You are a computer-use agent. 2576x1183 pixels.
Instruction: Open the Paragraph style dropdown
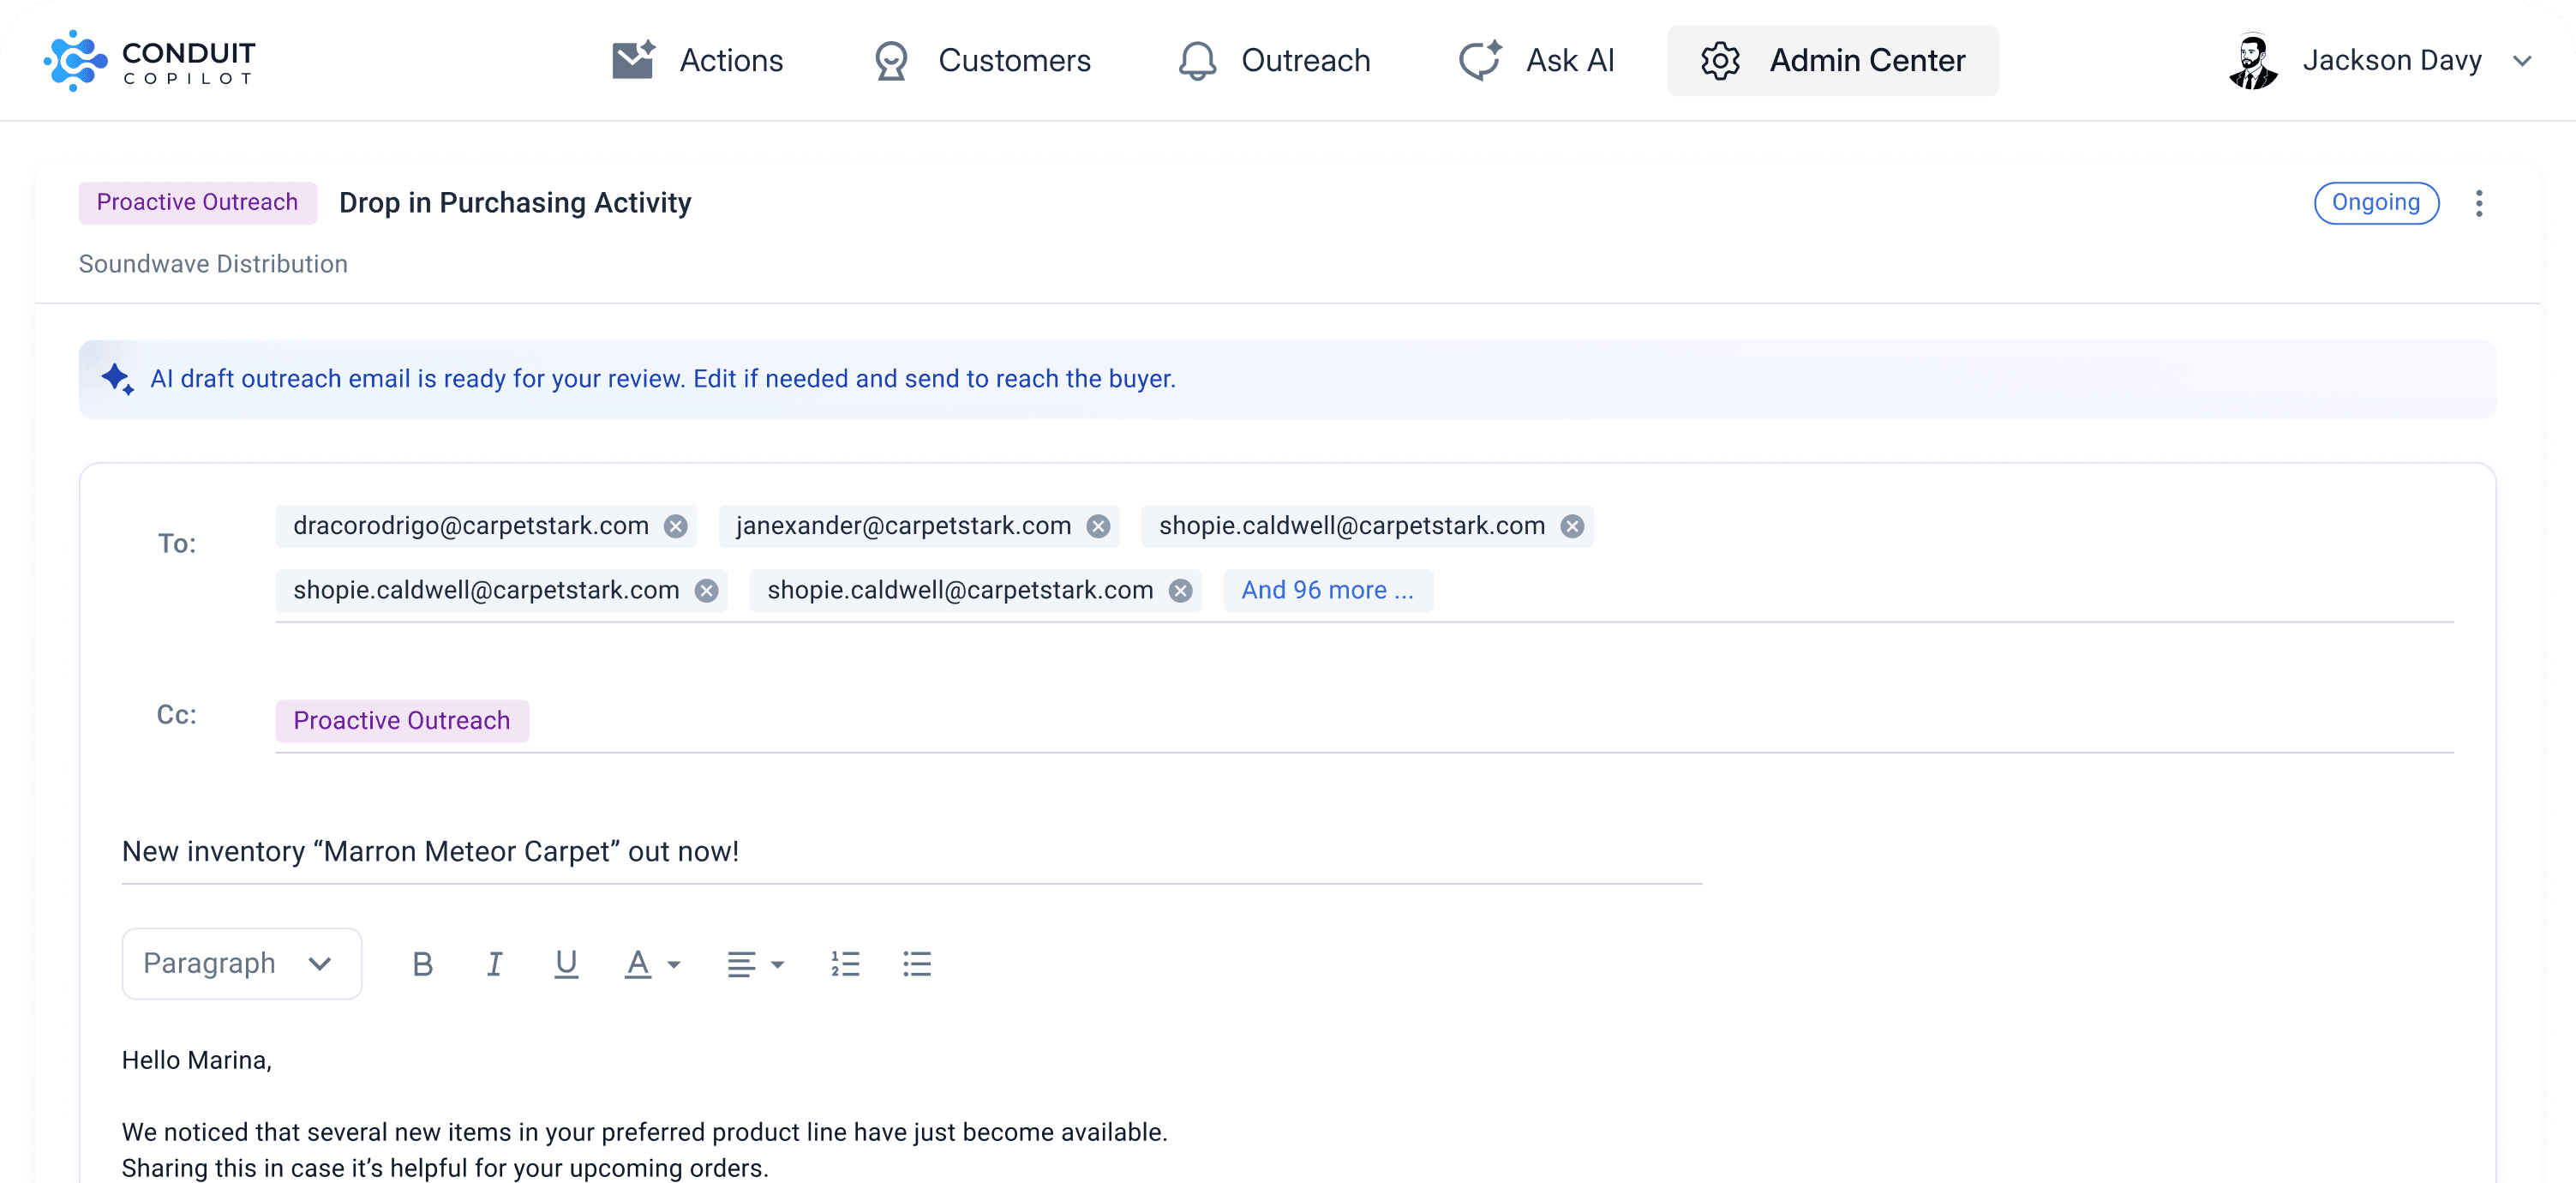241,963
